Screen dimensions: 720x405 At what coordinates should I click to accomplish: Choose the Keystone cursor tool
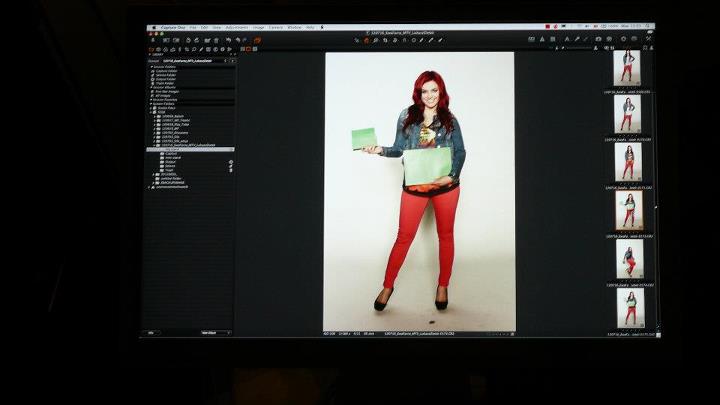(405, 40)
